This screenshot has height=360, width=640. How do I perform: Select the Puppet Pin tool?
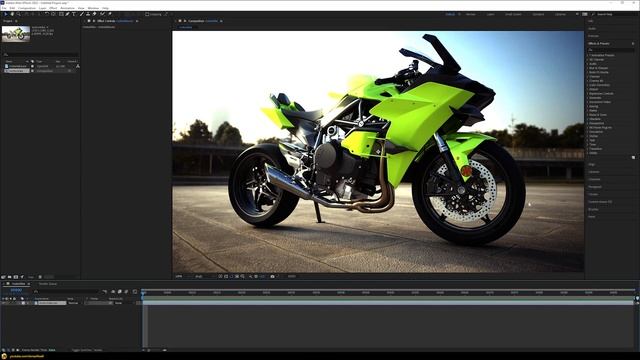click(110, 14)
